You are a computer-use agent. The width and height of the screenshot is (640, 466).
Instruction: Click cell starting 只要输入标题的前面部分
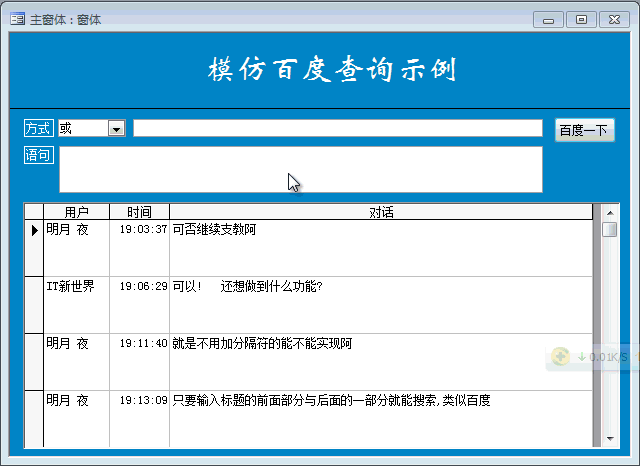point(381,419)
